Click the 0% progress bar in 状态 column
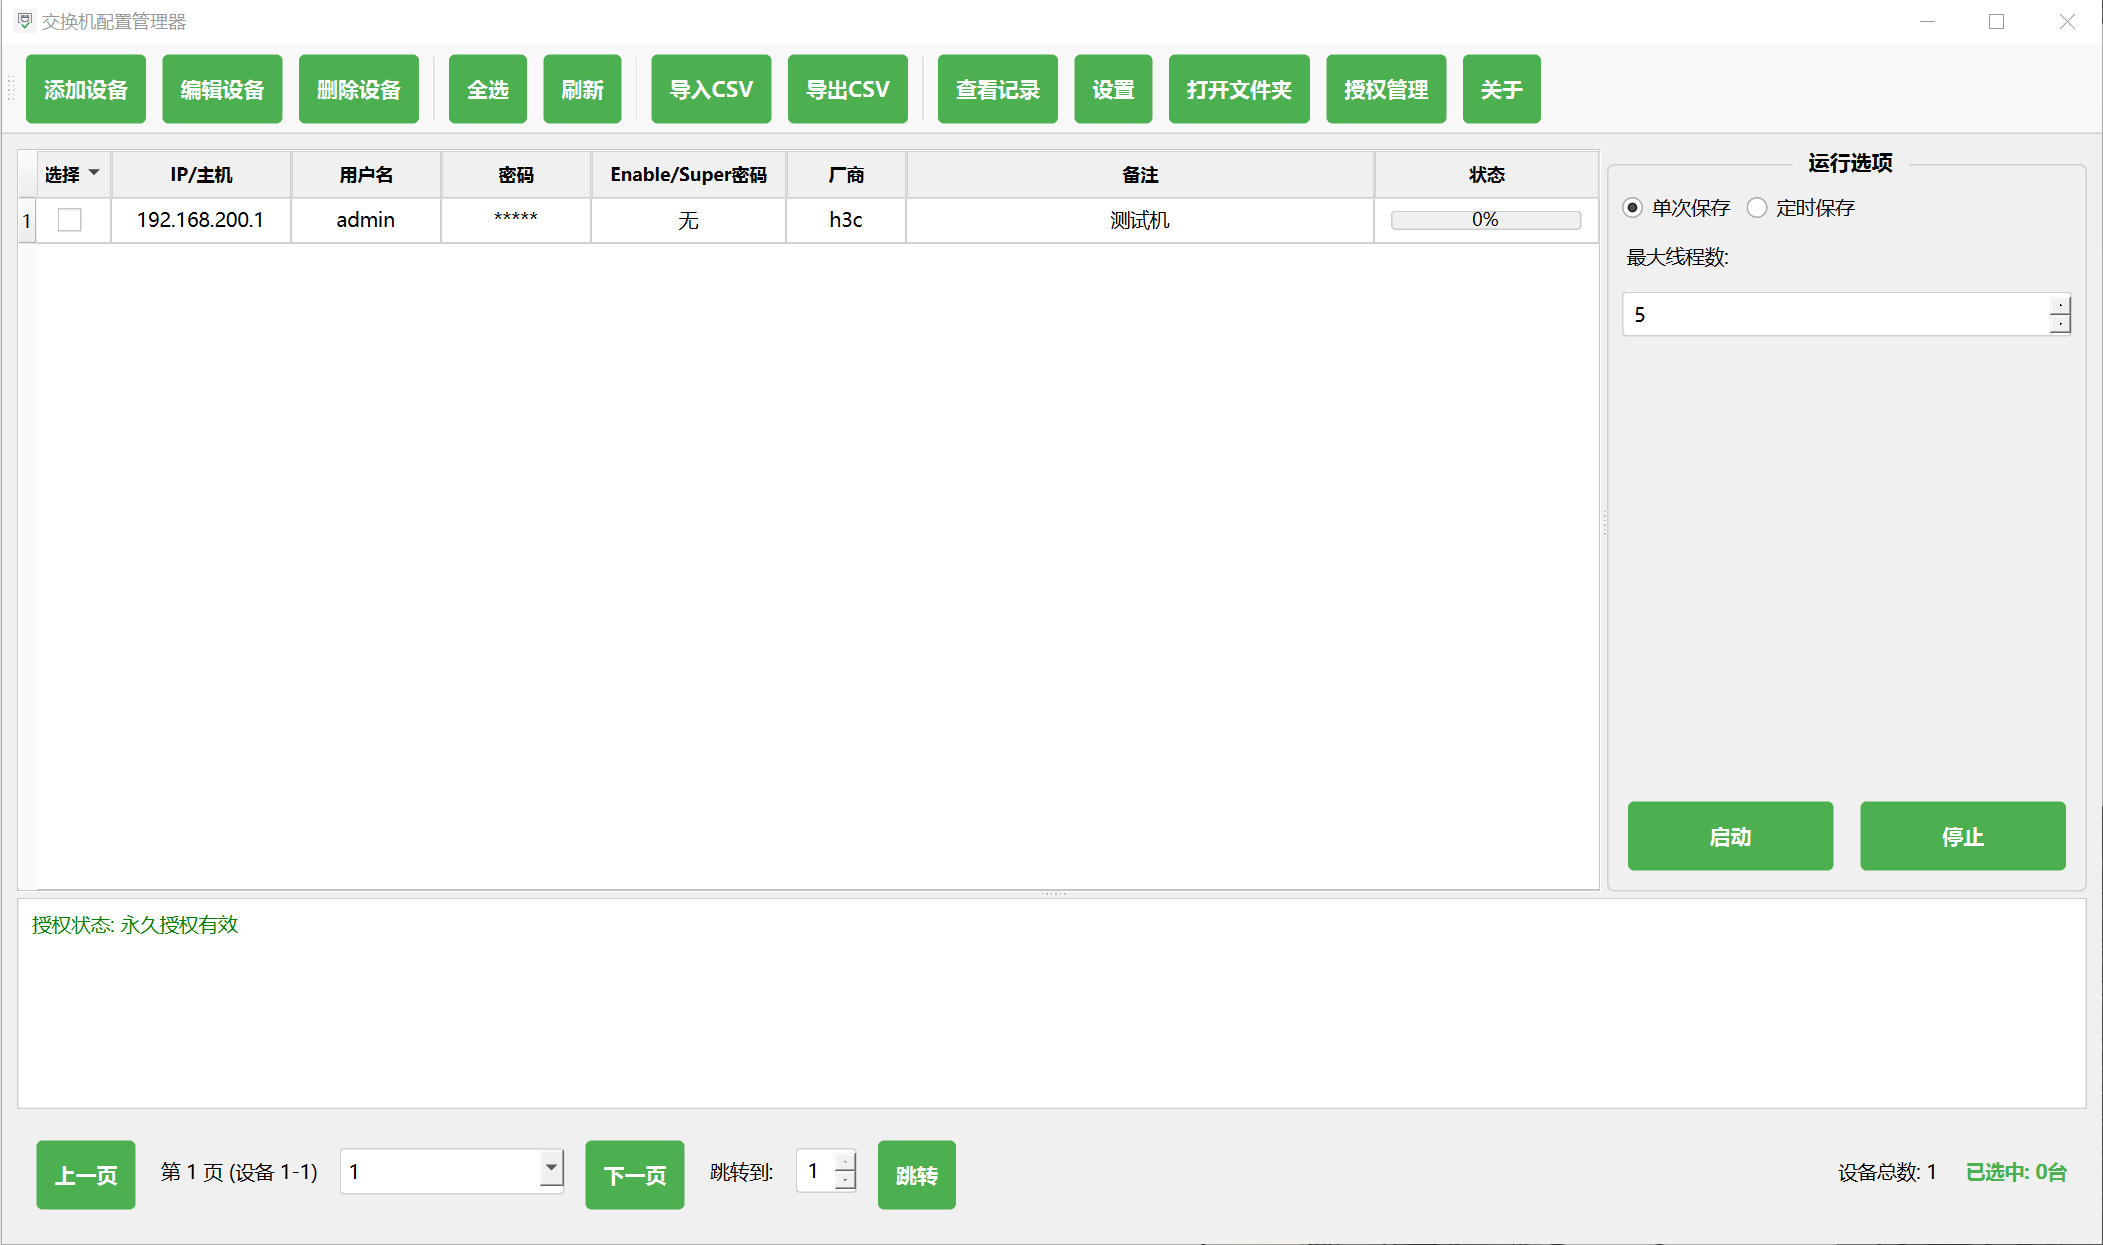The height and width of the screenshot is (1245, 2103). [x=1485, y=220]
